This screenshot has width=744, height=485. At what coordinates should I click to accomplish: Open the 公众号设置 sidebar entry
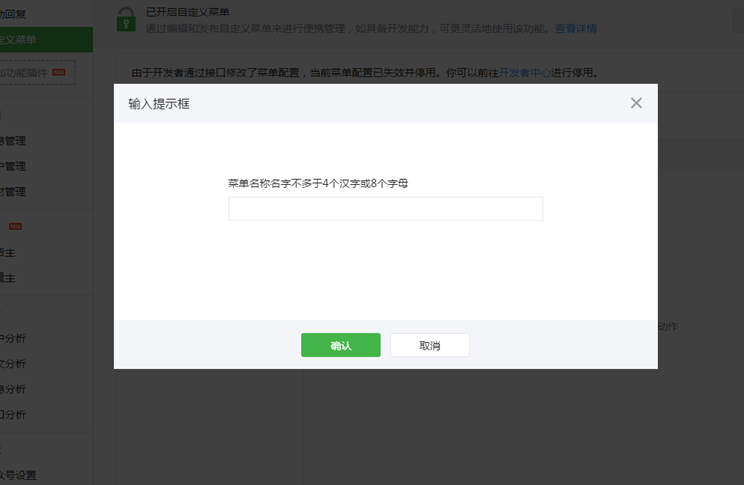(18, 475)
